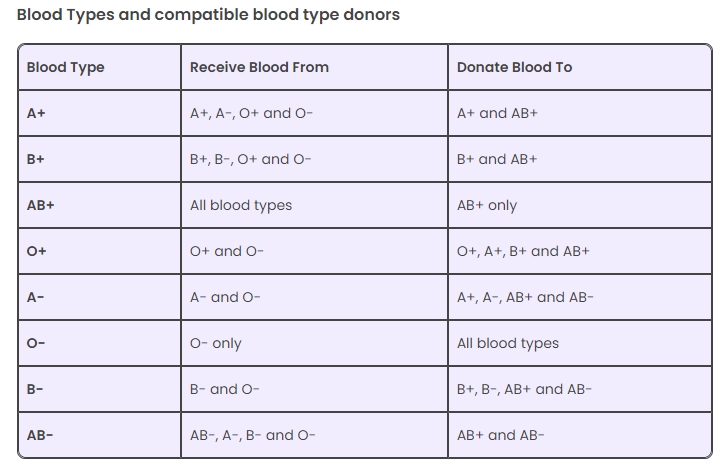Screen dimensions: 721x474
Task: Click the "Blood Types and compatible blood type donors" heading
Action: tap(208, 15)
